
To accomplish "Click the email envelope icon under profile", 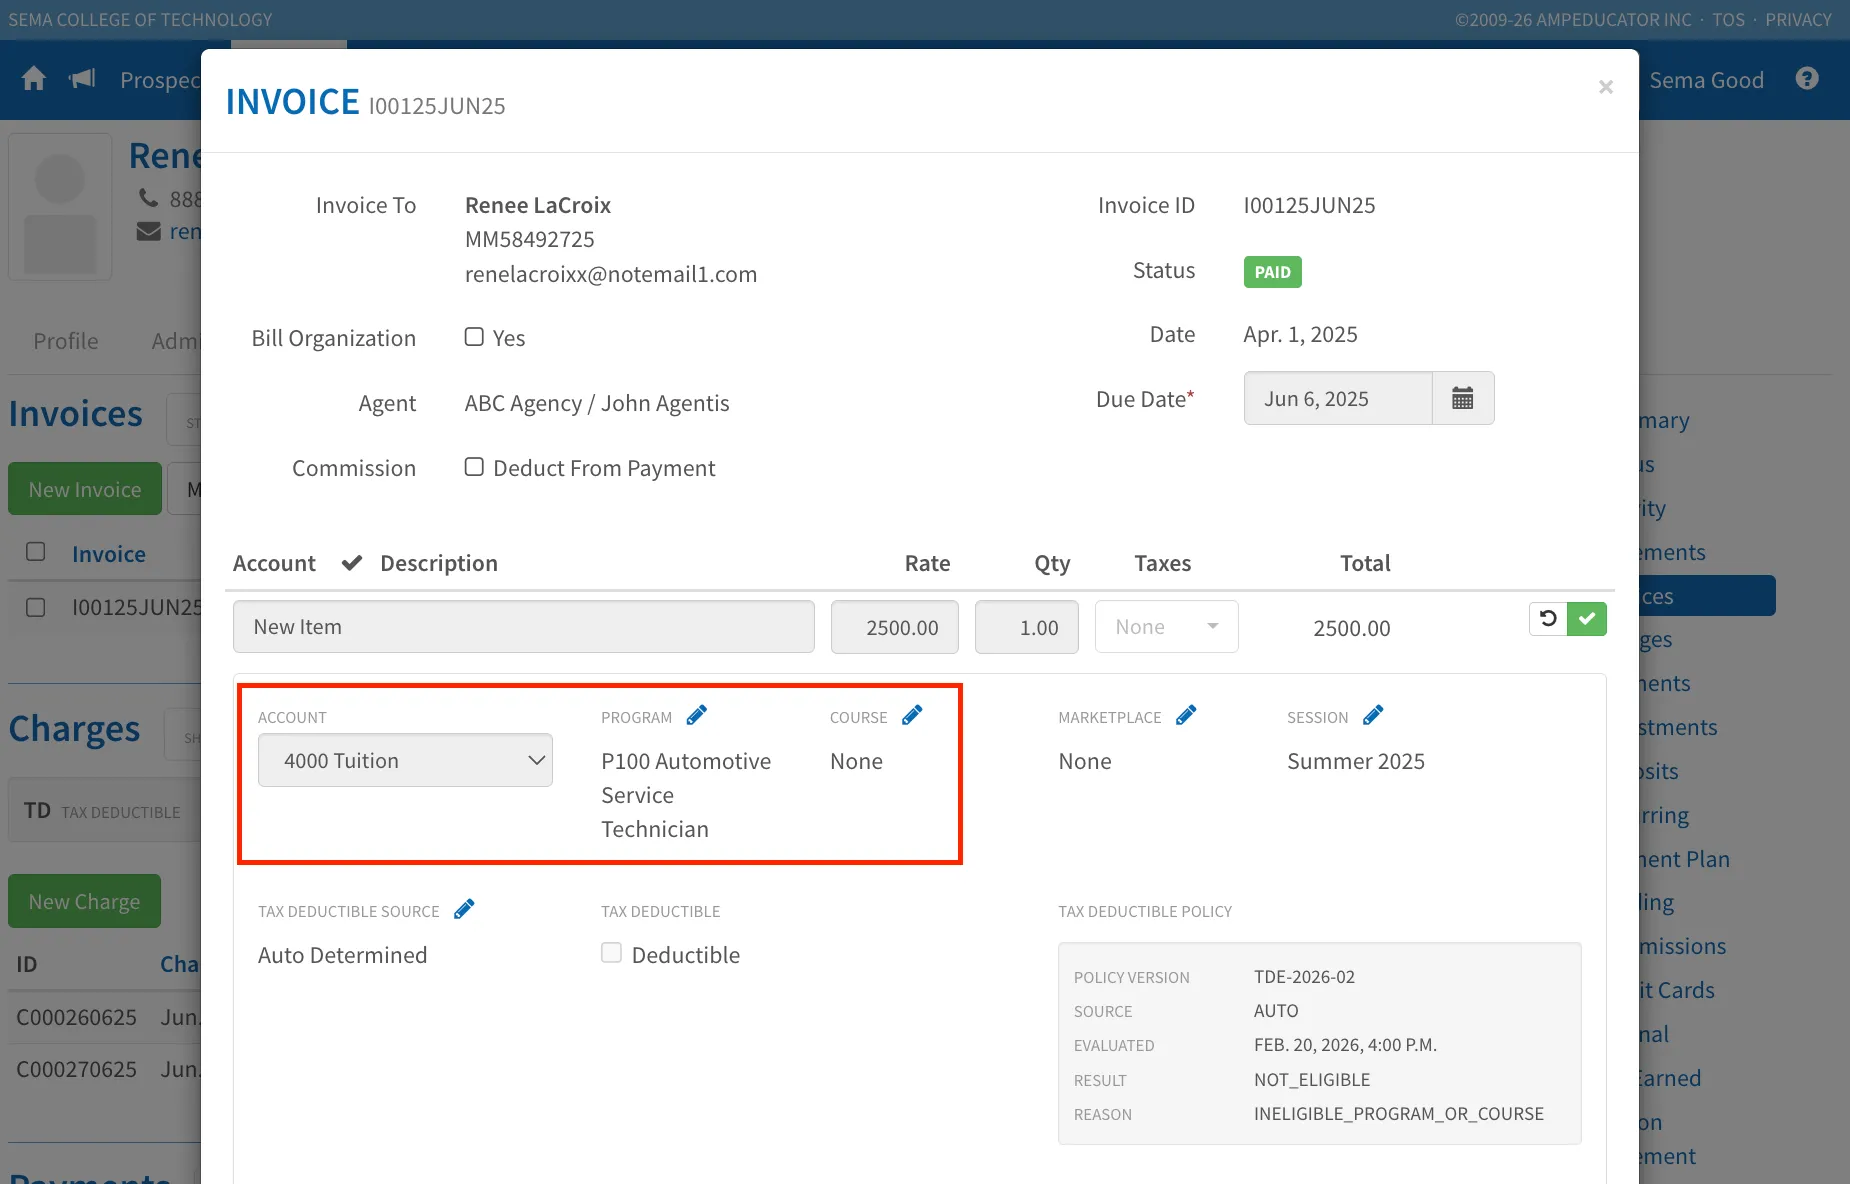I will [x=149, y=232].
